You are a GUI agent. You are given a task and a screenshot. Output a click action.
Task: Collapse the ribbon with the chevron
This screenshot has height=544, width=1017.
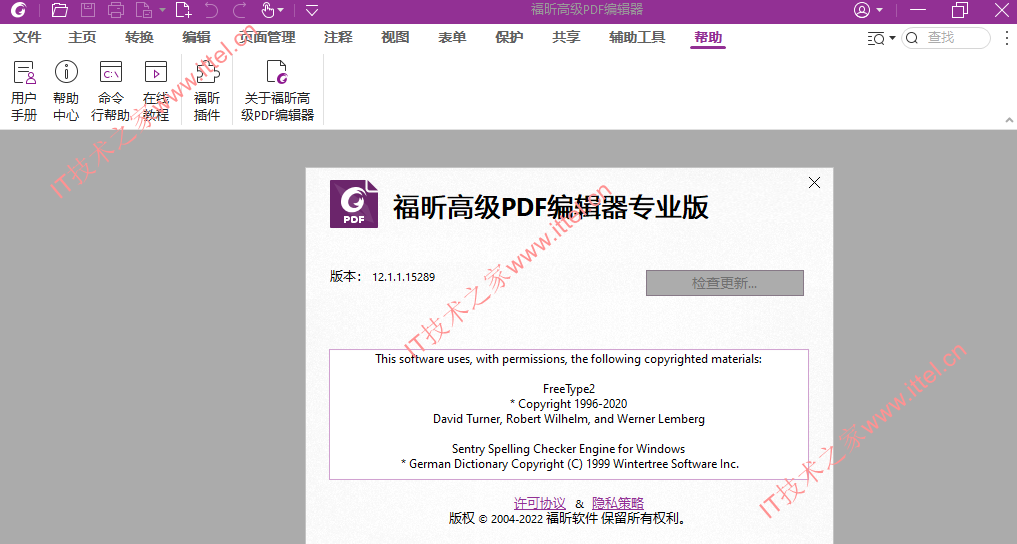(x=1009, y=120)
